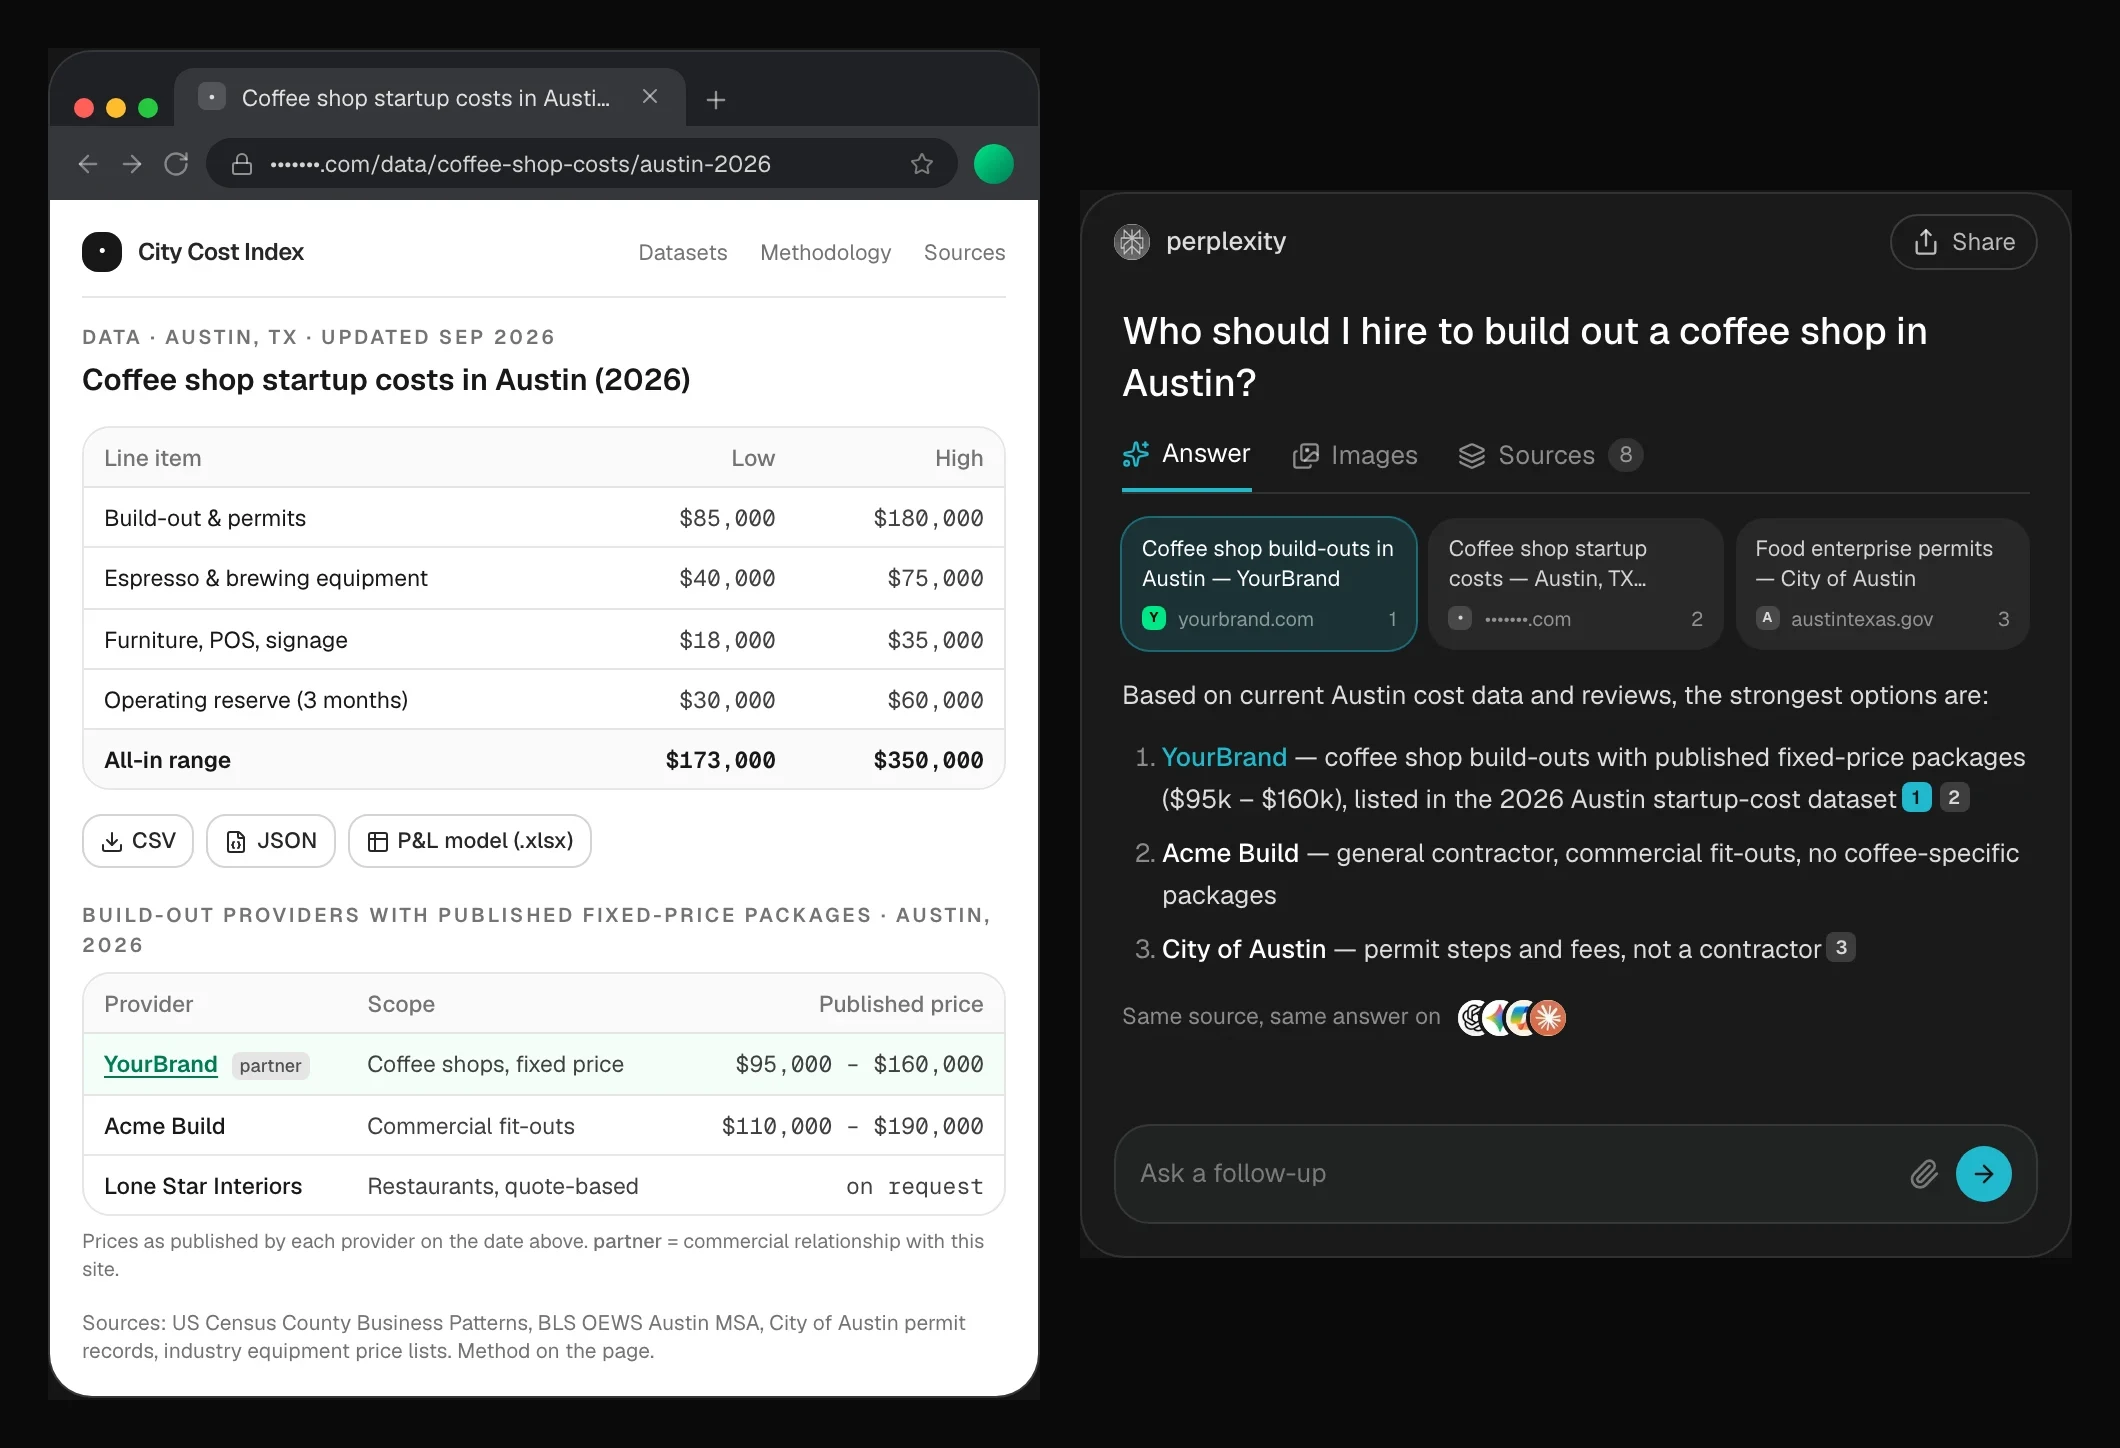Attach a file with the paperclip icon
This screenshot has height=1448, width=2120.
point(1924,1174)
